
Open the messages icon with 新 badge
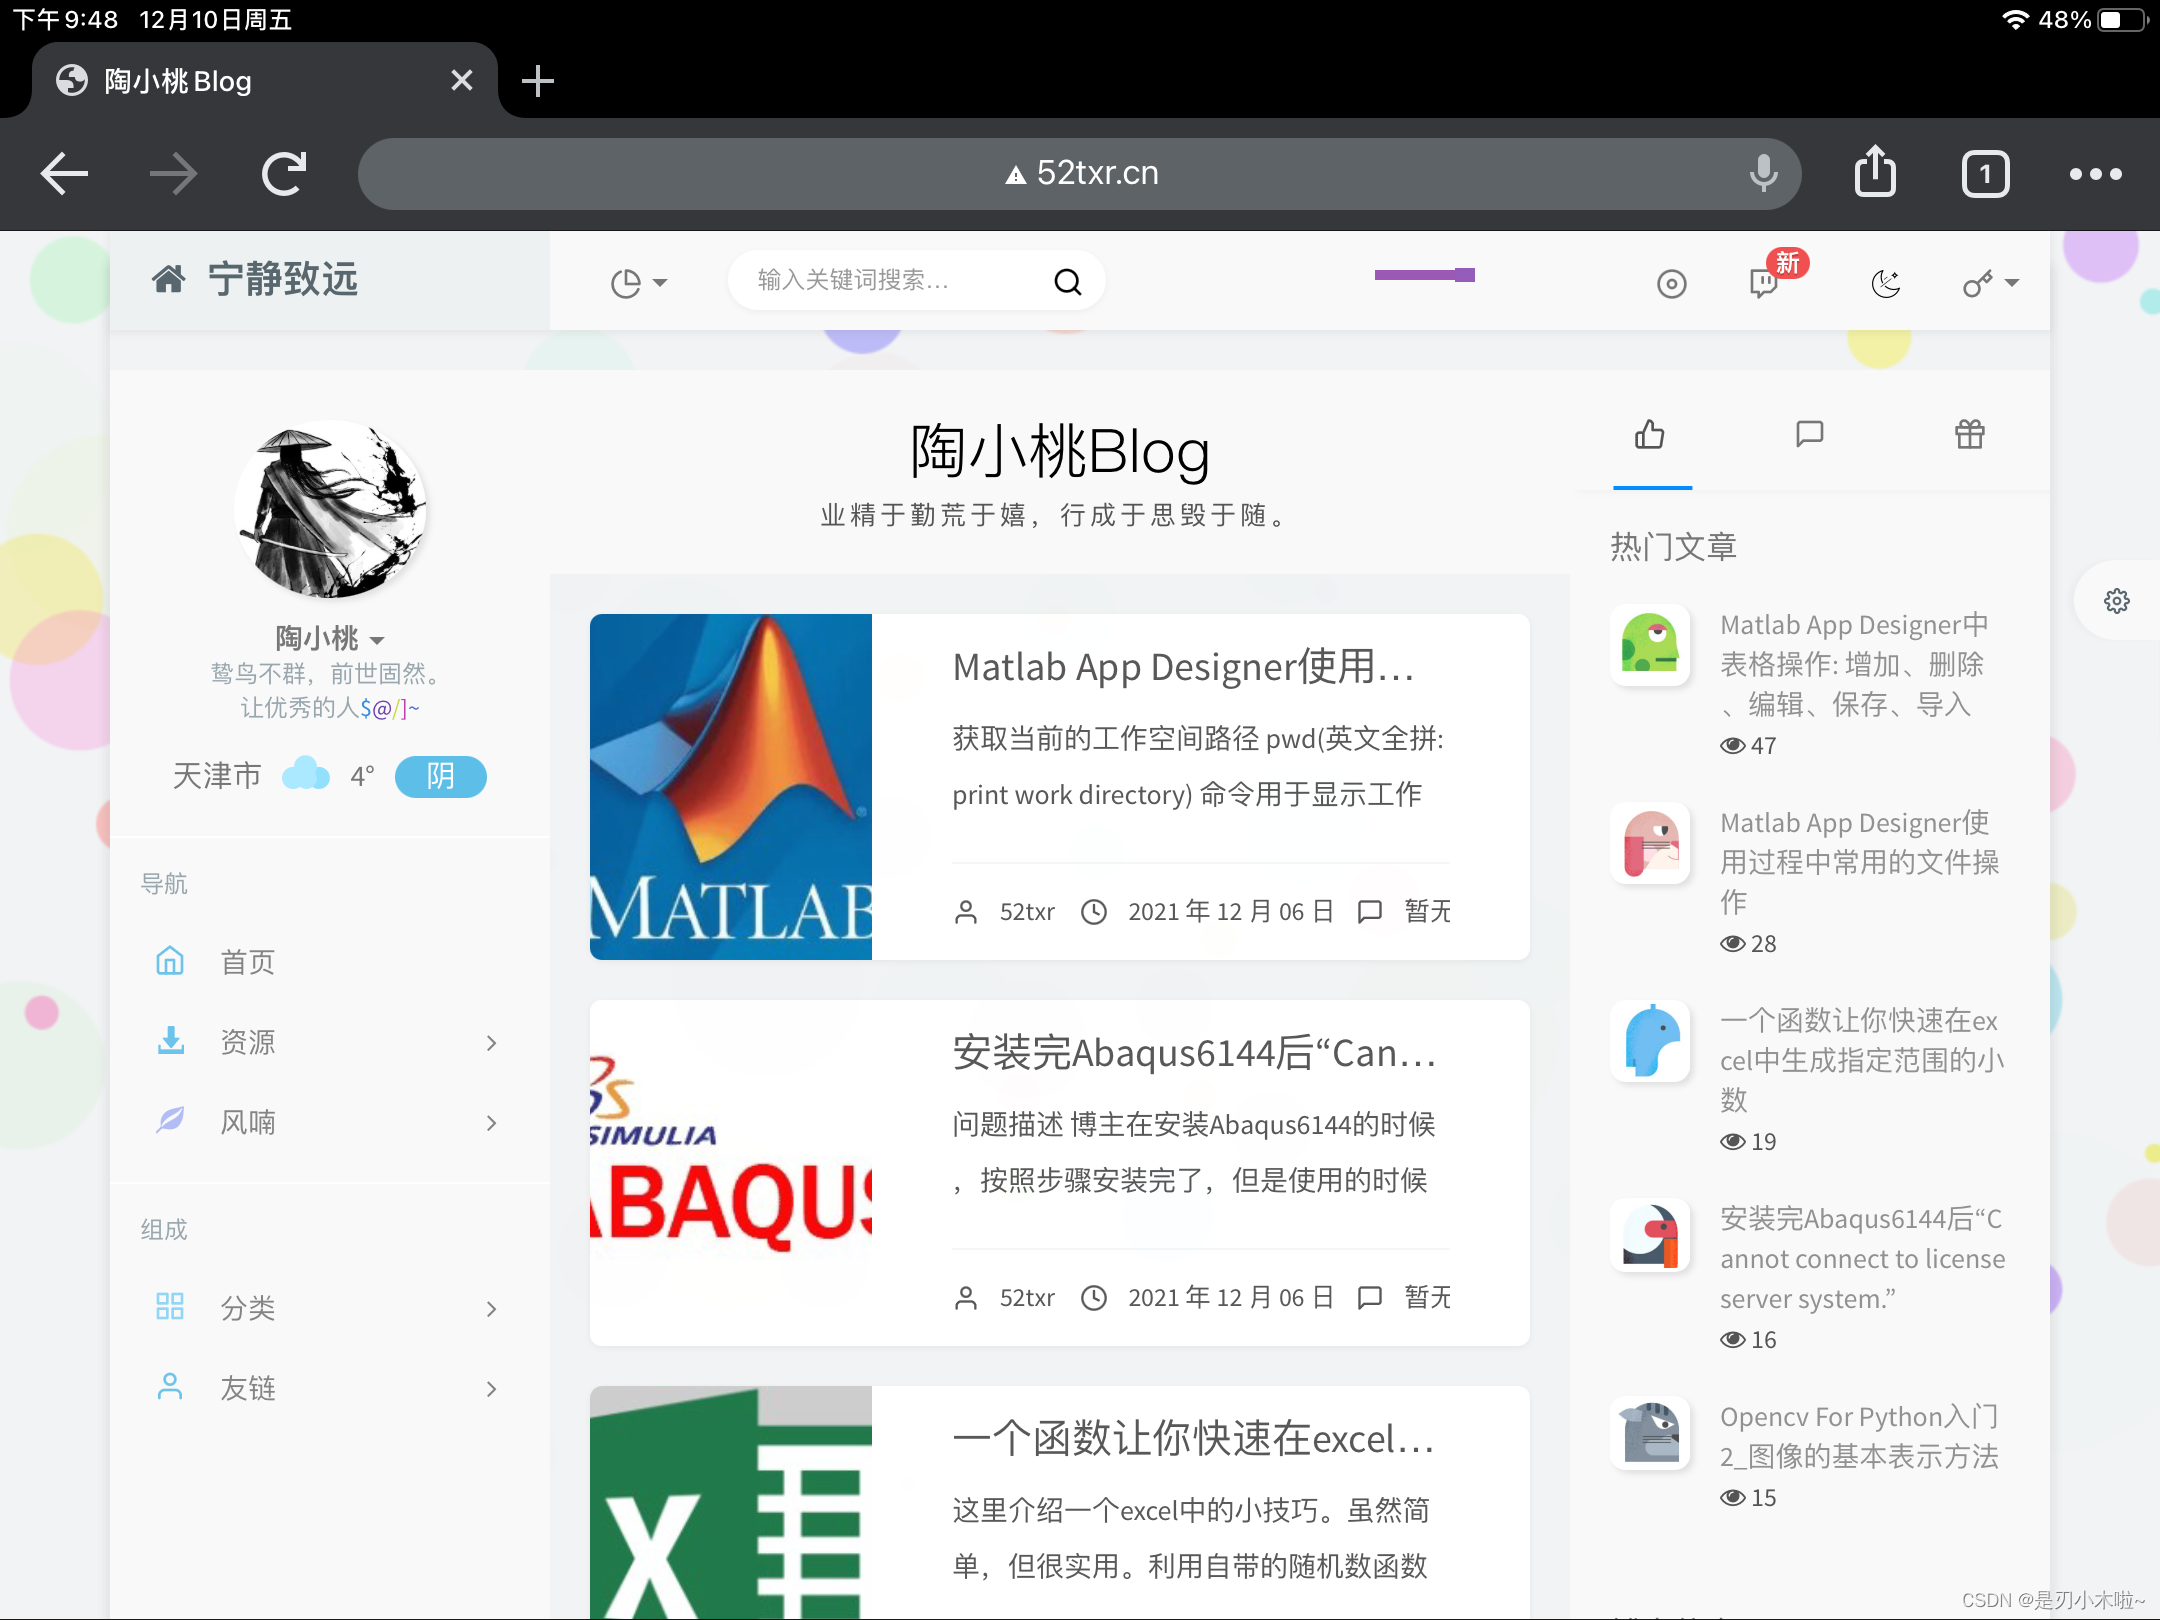click(x=1765, y=283)
